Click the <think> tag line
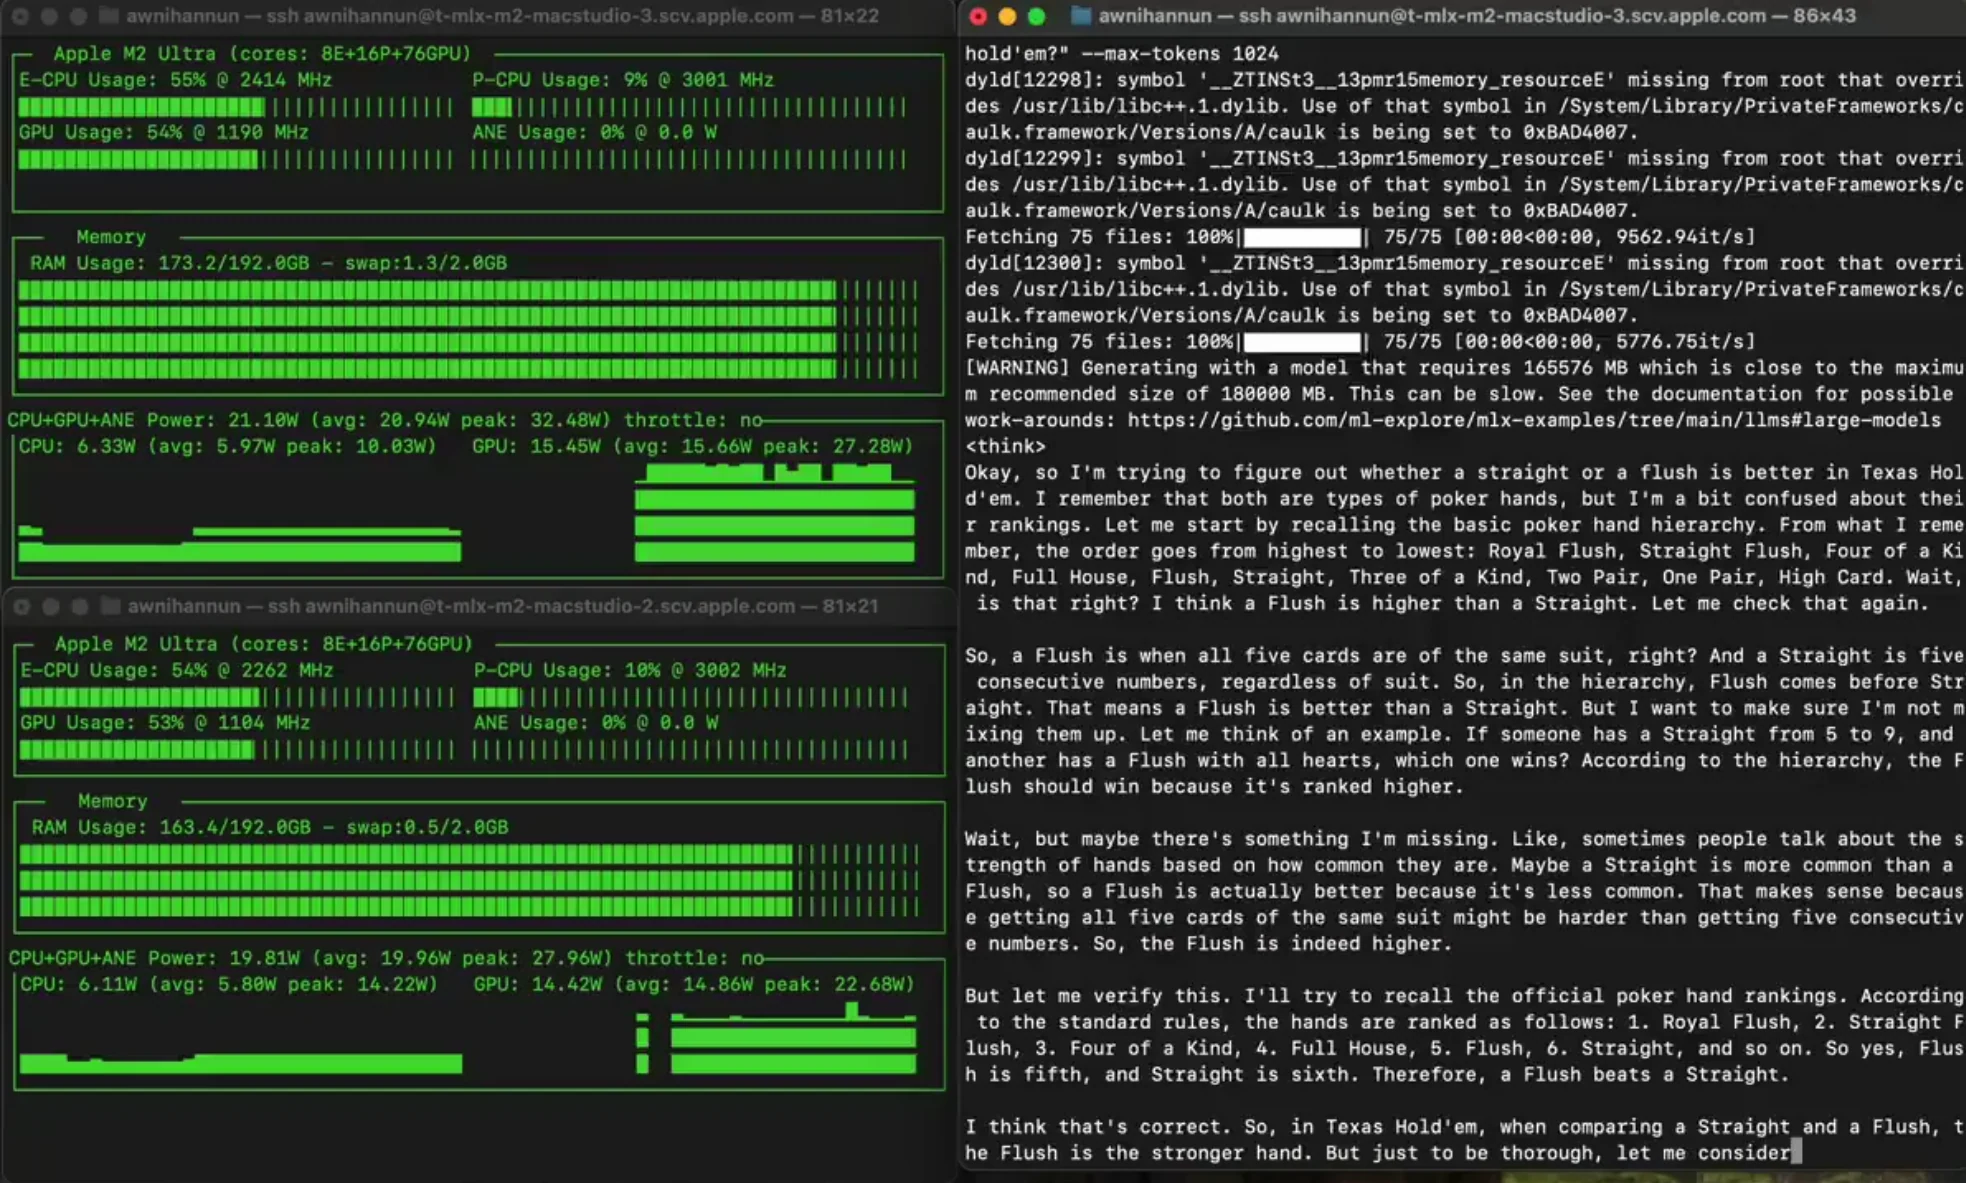The width and height of the screenshot is (1966, 1183). click(1005, 446)
